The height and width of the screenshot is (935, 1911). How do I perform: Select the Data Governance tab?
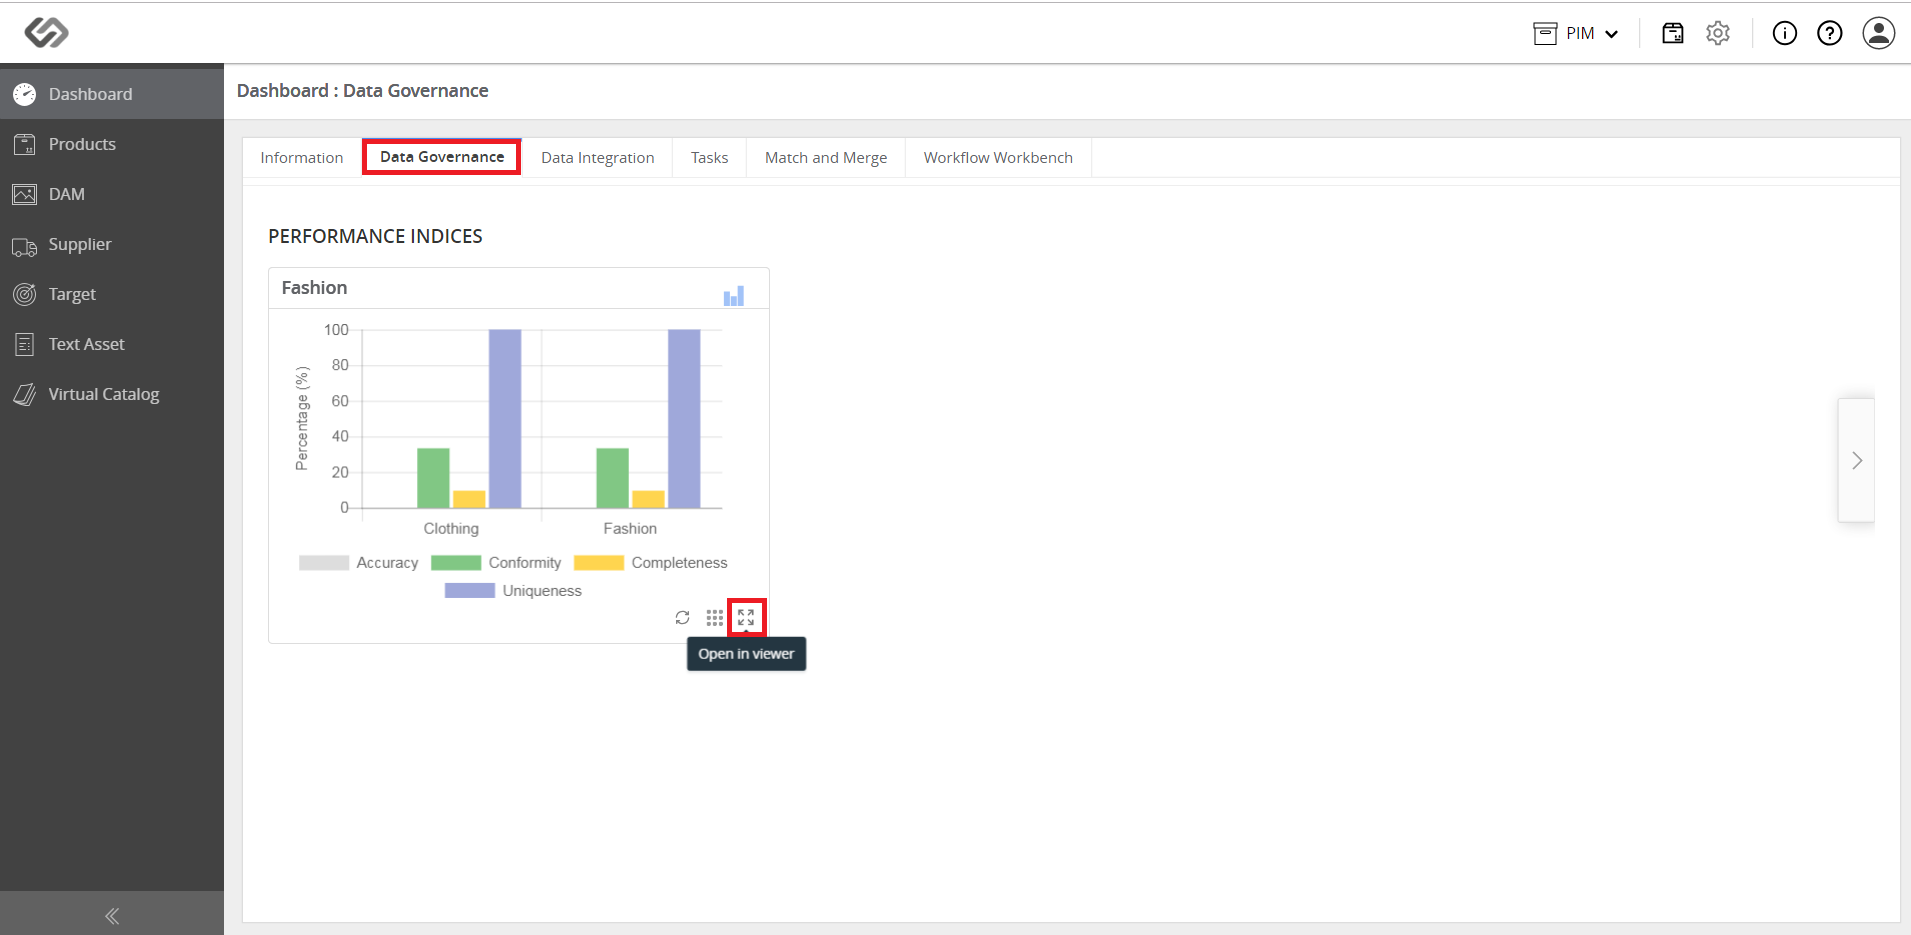(442, 157)
